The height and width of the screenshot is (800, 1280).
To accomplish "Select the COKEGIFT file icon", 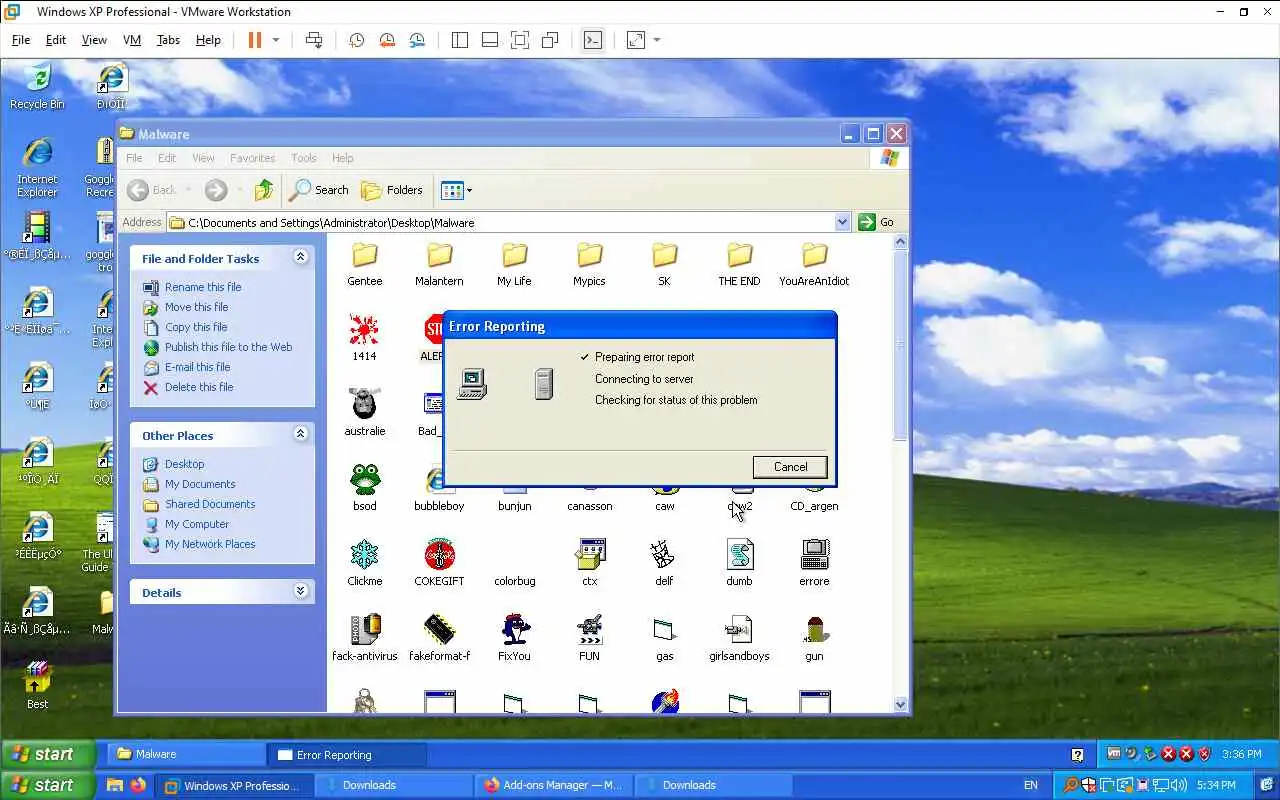I will [x=439, y=554].
